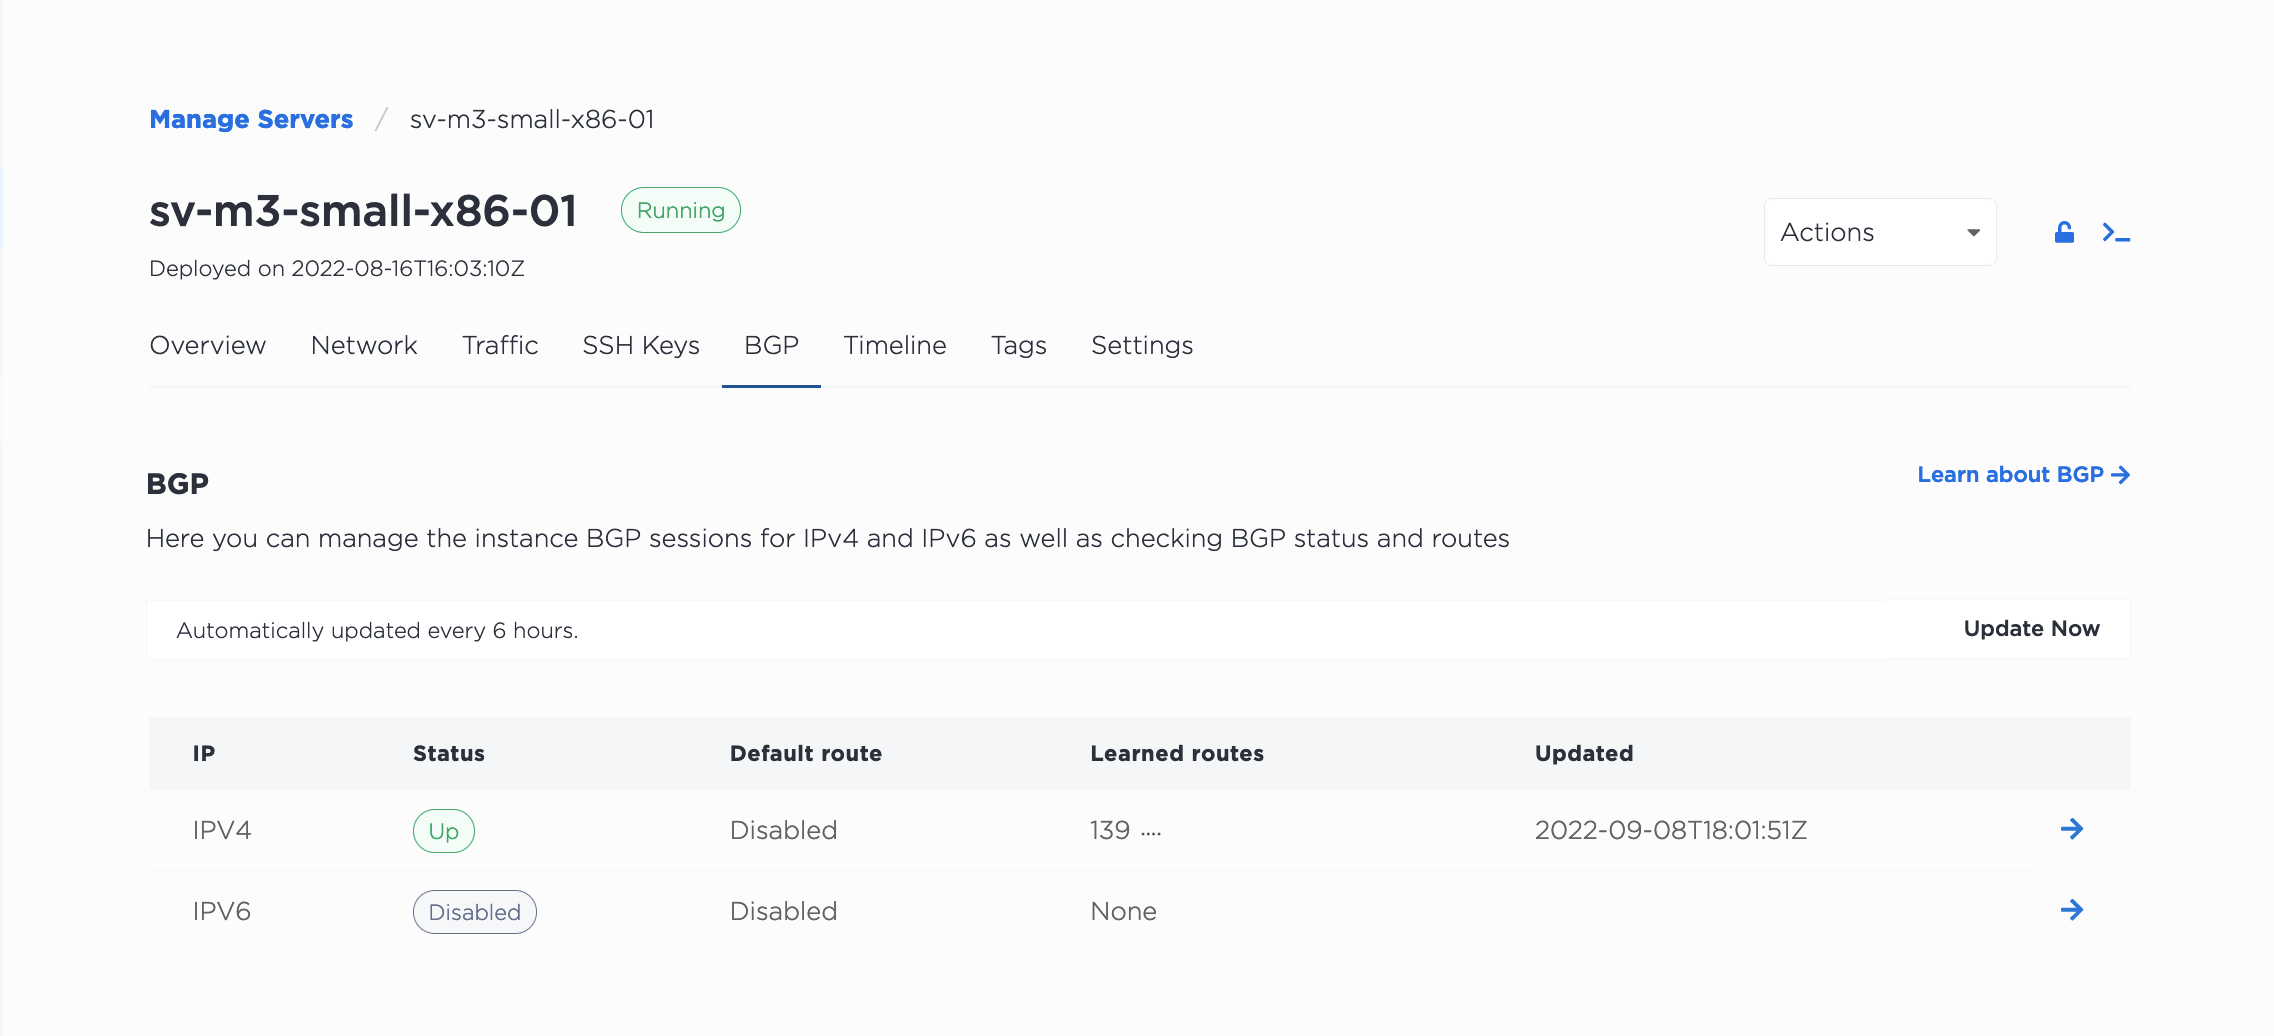Screen dimensions: 2274x1036
Task: Switch to the Network tab
Action: [364, 345]
